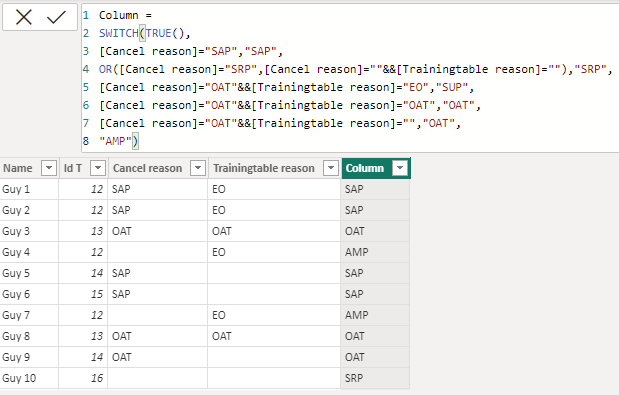Select the Guy 7 name cell
Image resolution: width=619 pixels, height=395 pixels.
[x=29, y=315]
